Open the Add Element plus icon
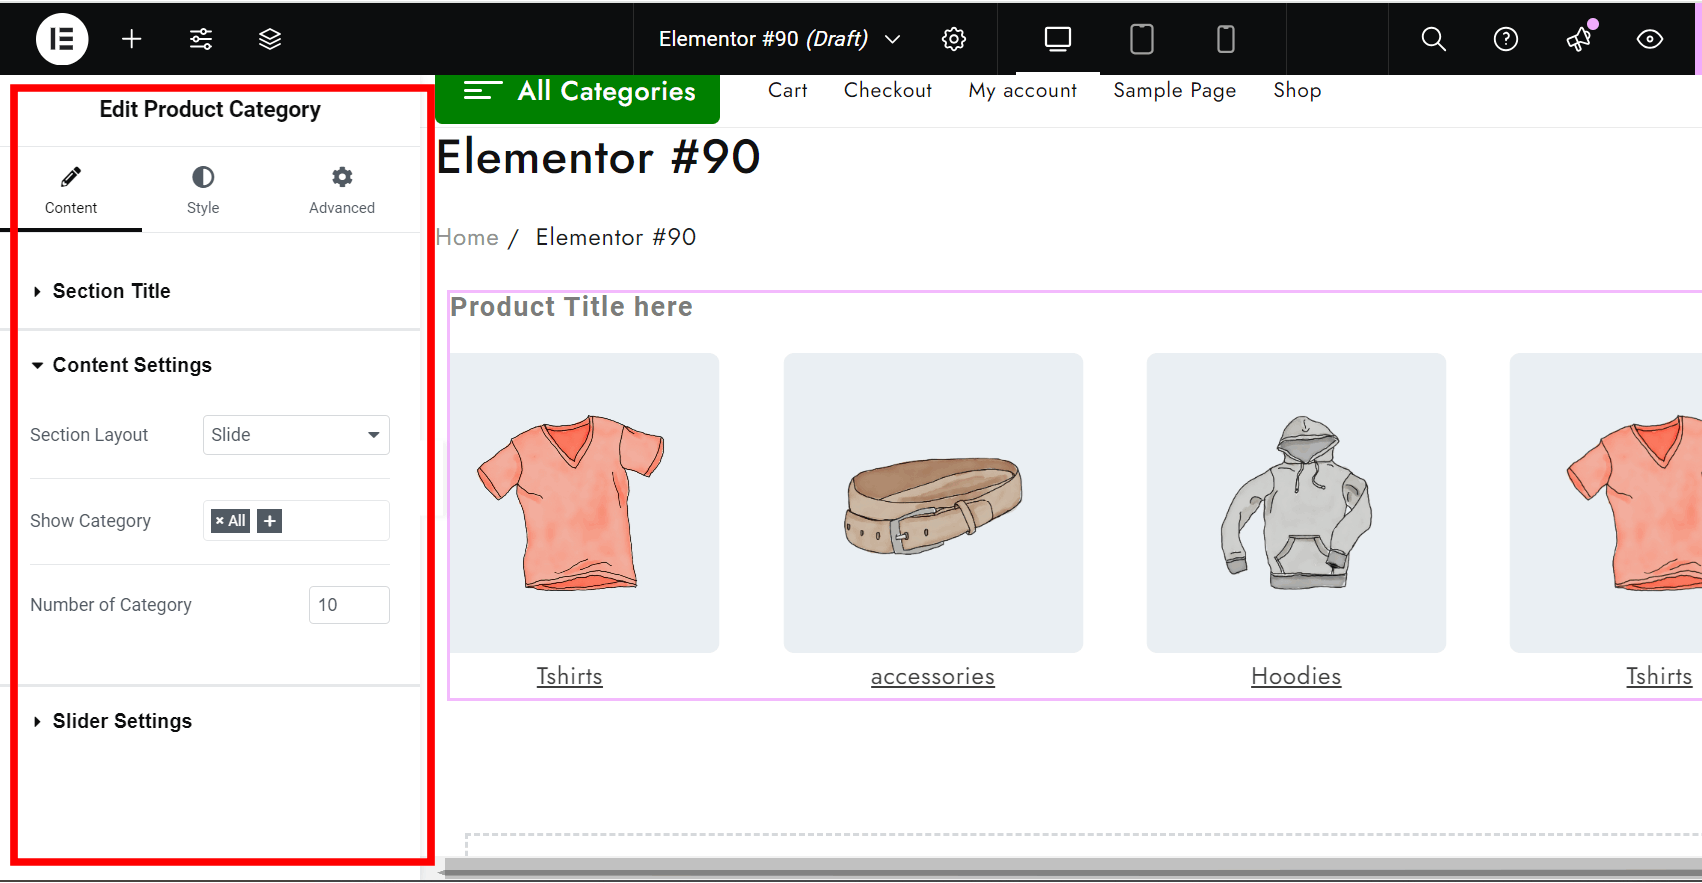 pos(131,39)
